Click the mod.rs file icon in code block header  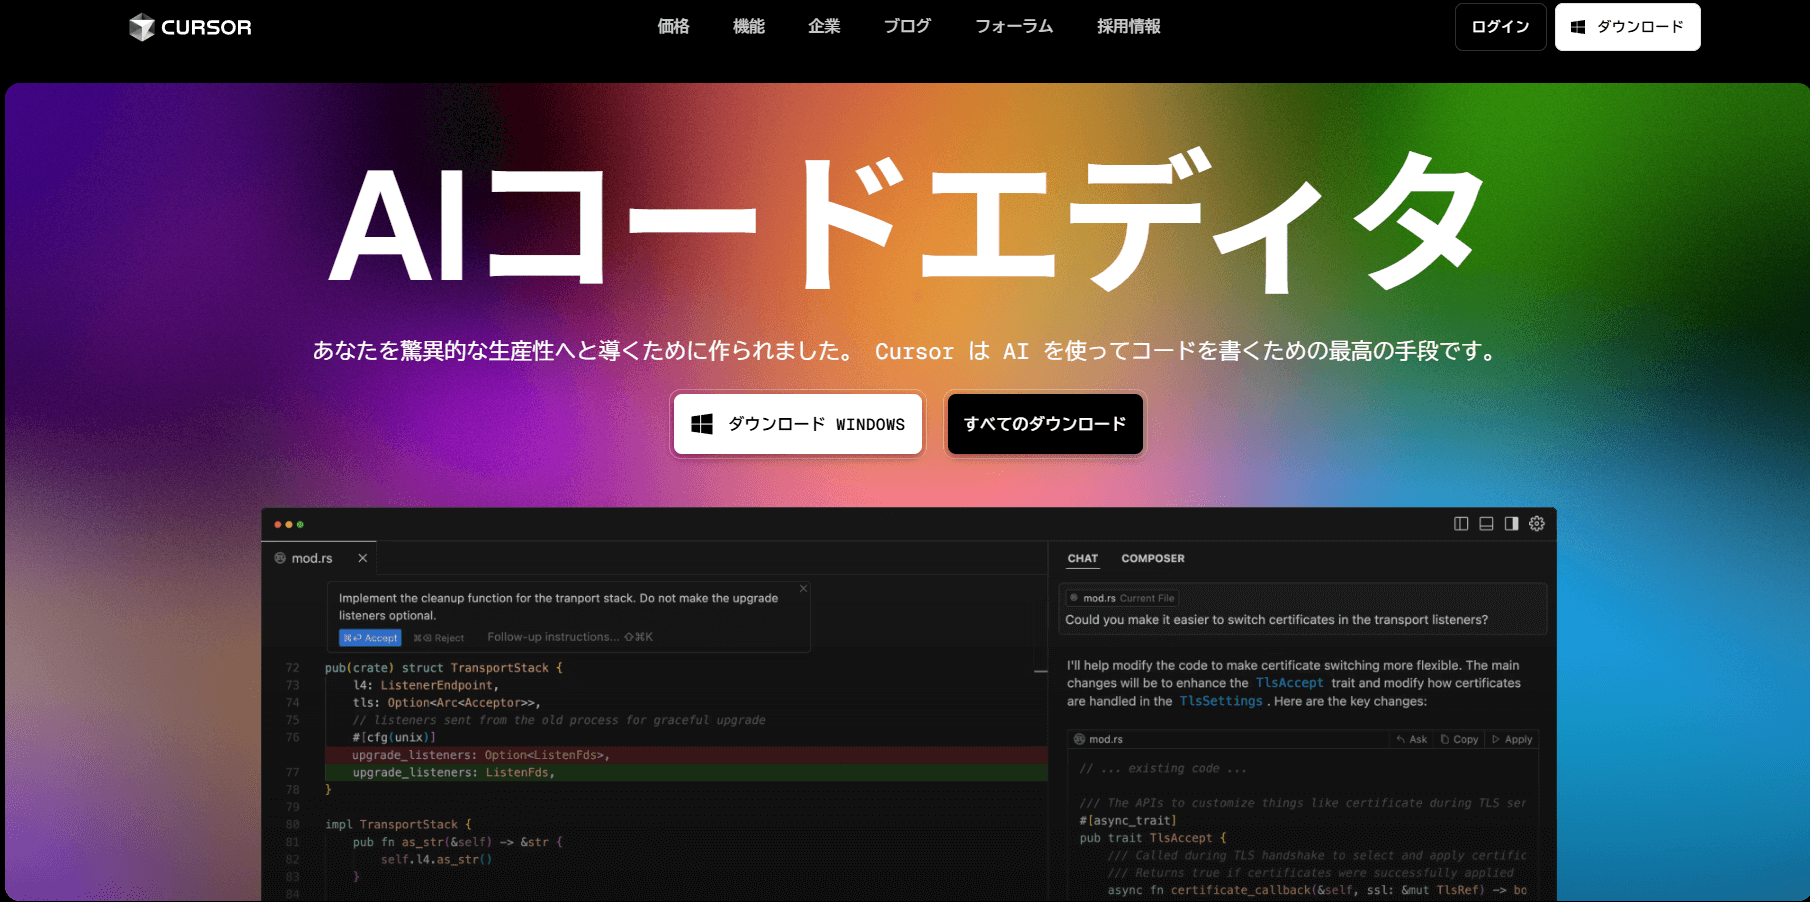point(1079,739)
